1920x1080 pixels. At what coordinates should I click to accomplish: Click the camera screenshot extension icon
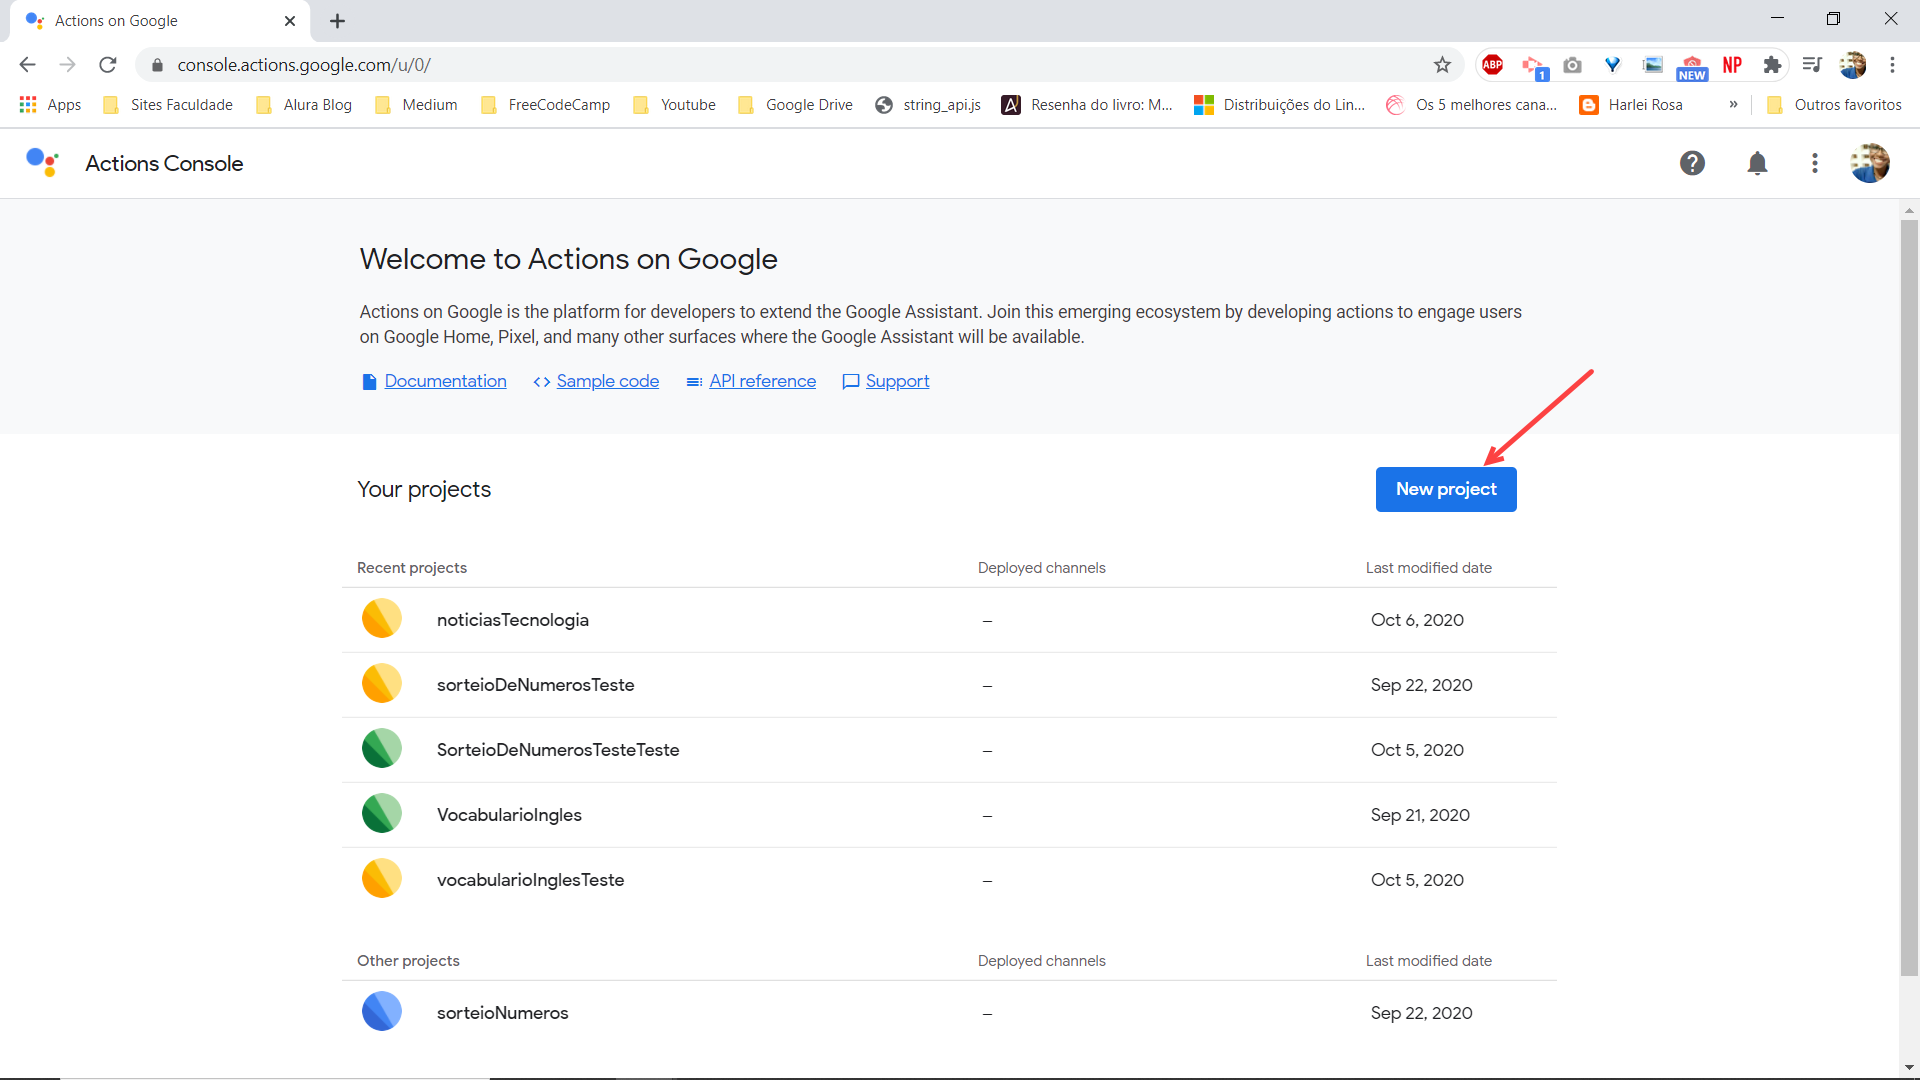pos(1572,65)
